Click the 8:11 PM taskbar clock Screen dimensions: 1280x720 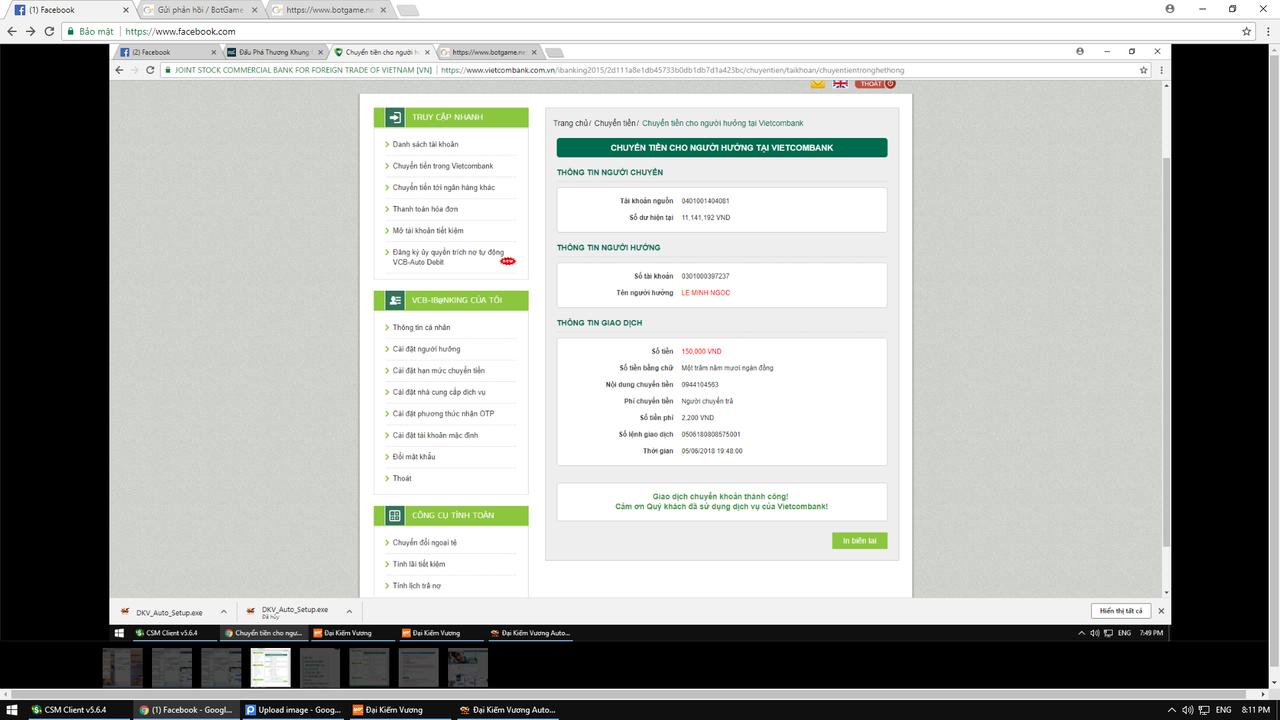[1255, 710]
